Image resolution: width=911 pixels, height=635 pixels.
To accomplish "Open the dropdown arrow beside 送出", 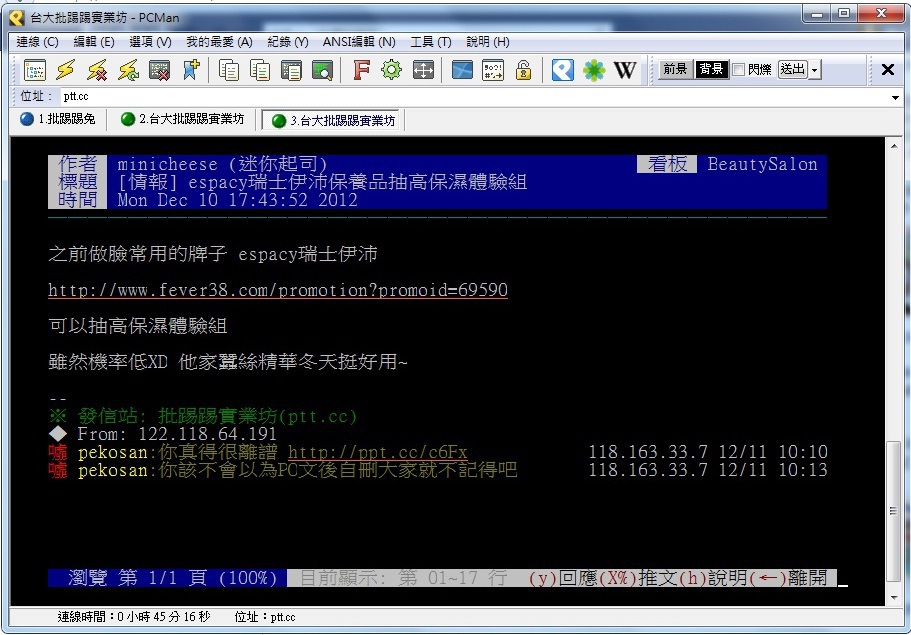I will coord(815,70).
